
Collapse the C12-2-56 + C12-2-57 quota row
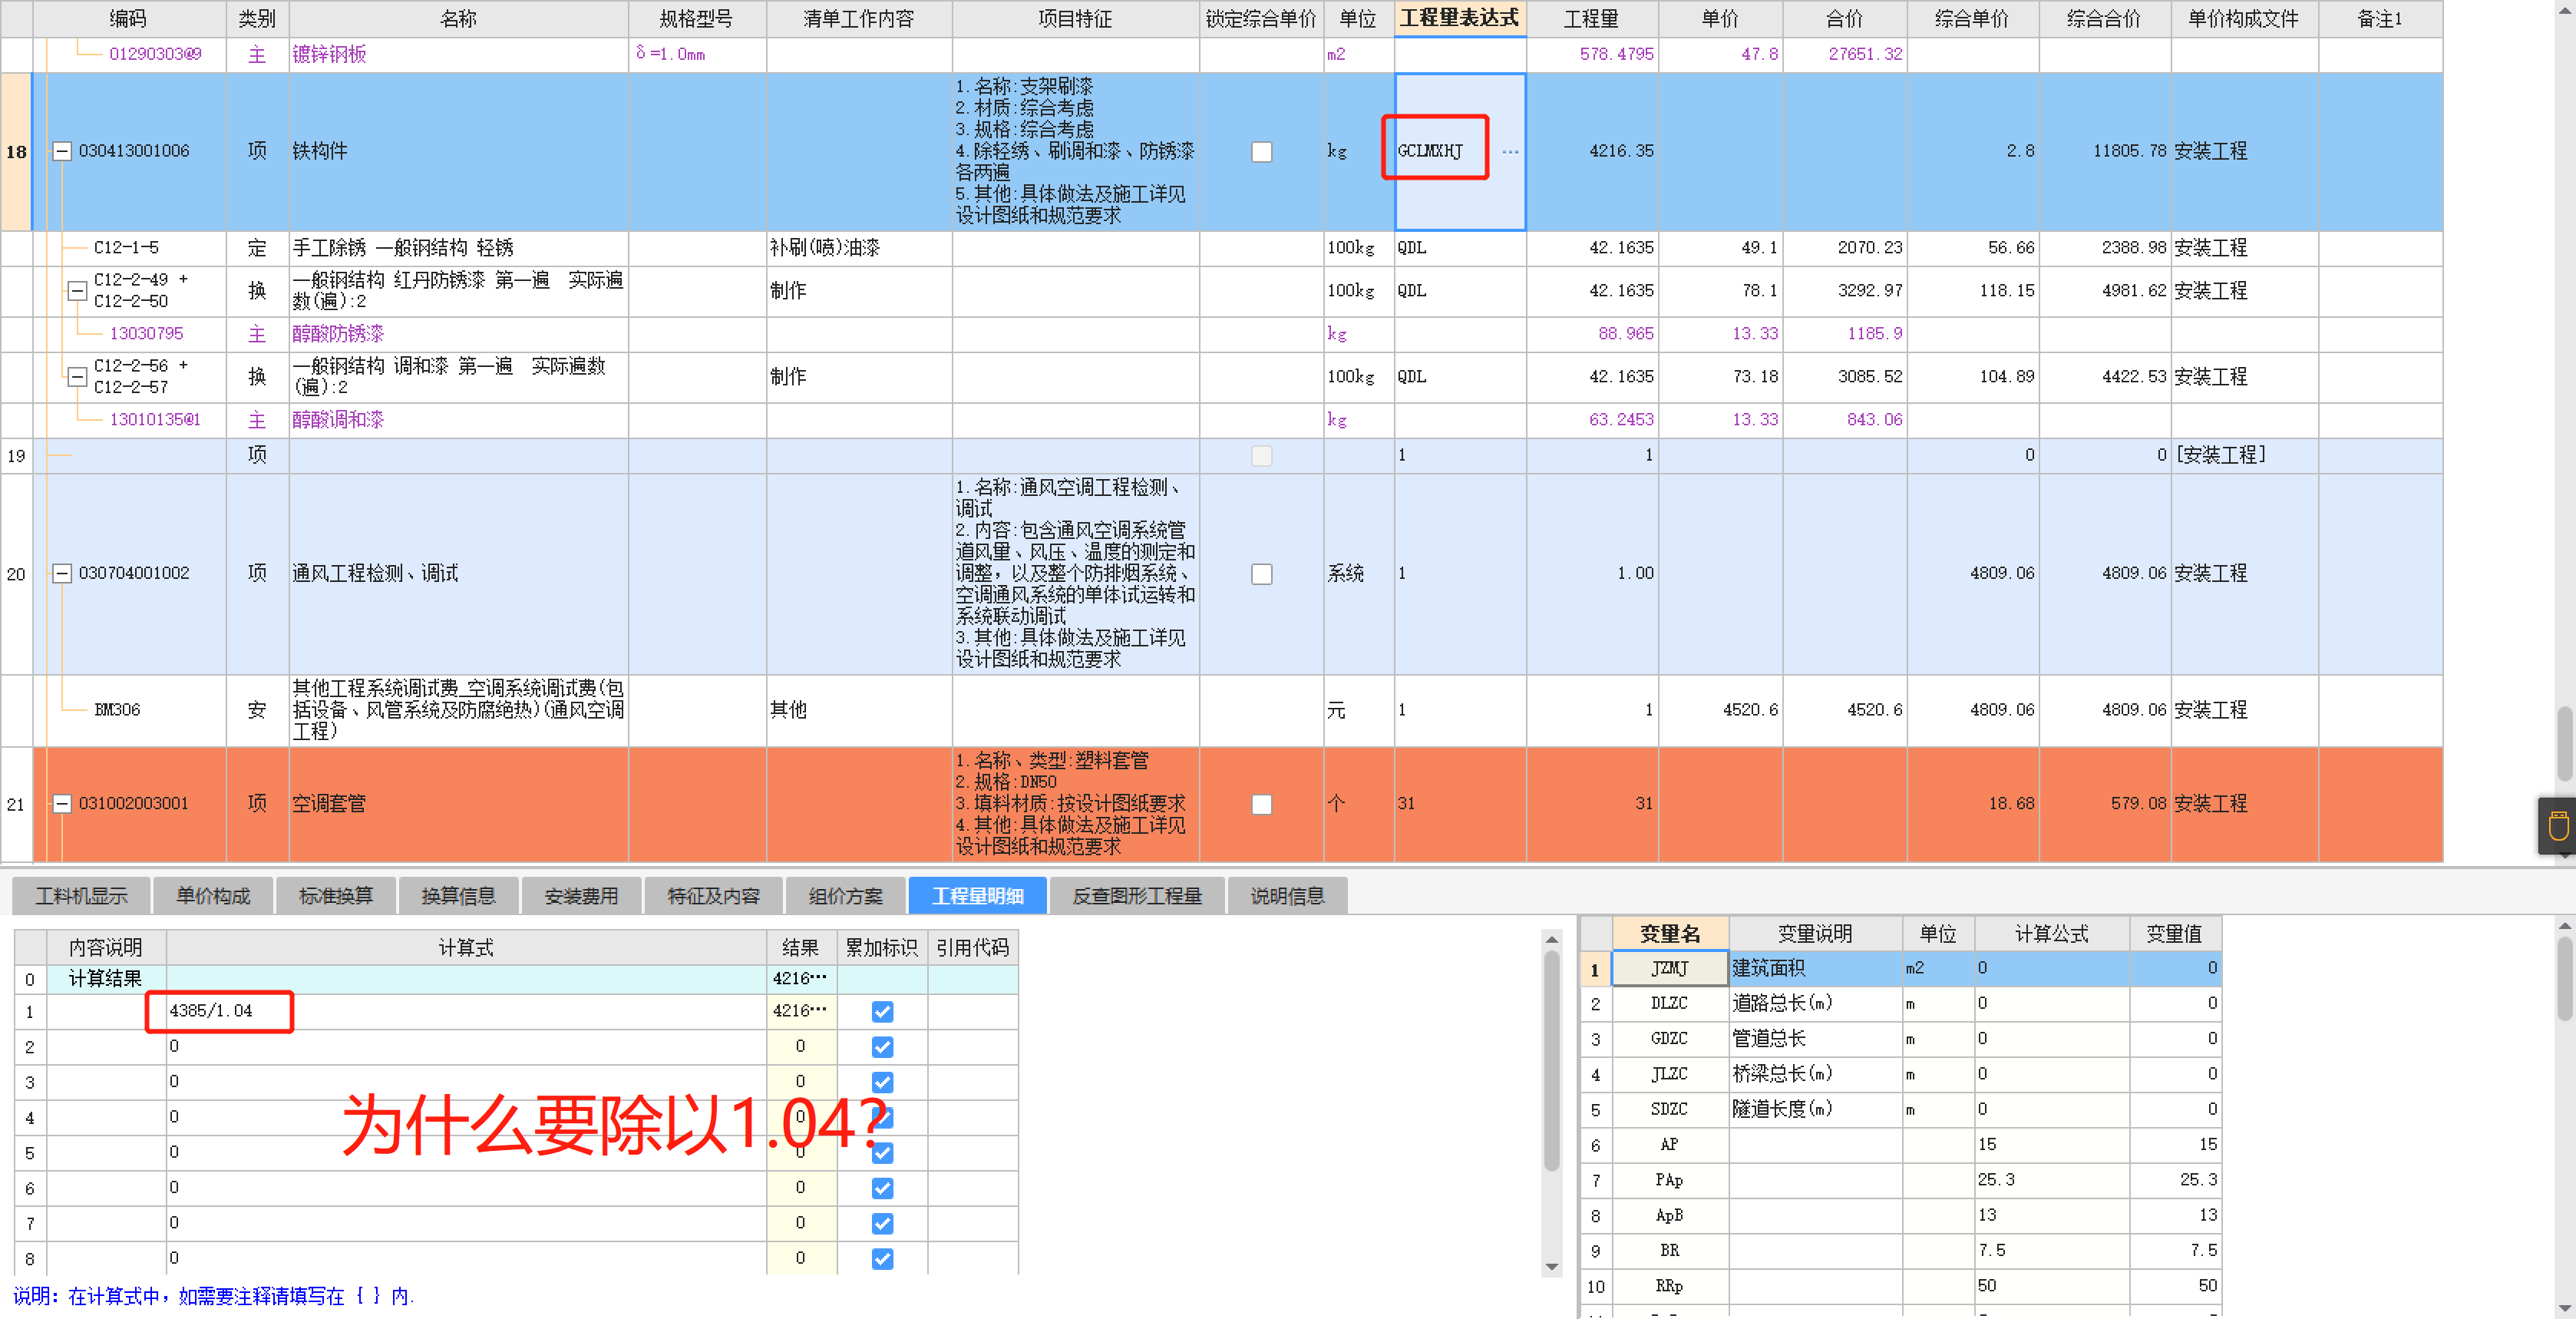(76, 377)
